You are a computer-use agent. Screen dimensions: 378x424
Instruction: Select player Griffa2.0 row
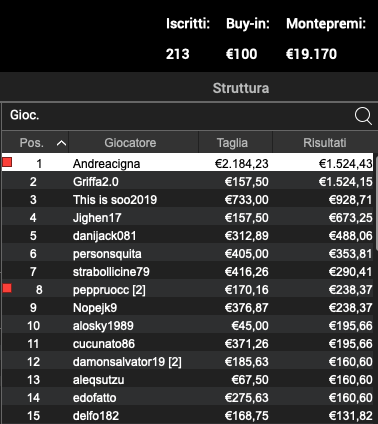pyautogui.click(x=187, y=182)
